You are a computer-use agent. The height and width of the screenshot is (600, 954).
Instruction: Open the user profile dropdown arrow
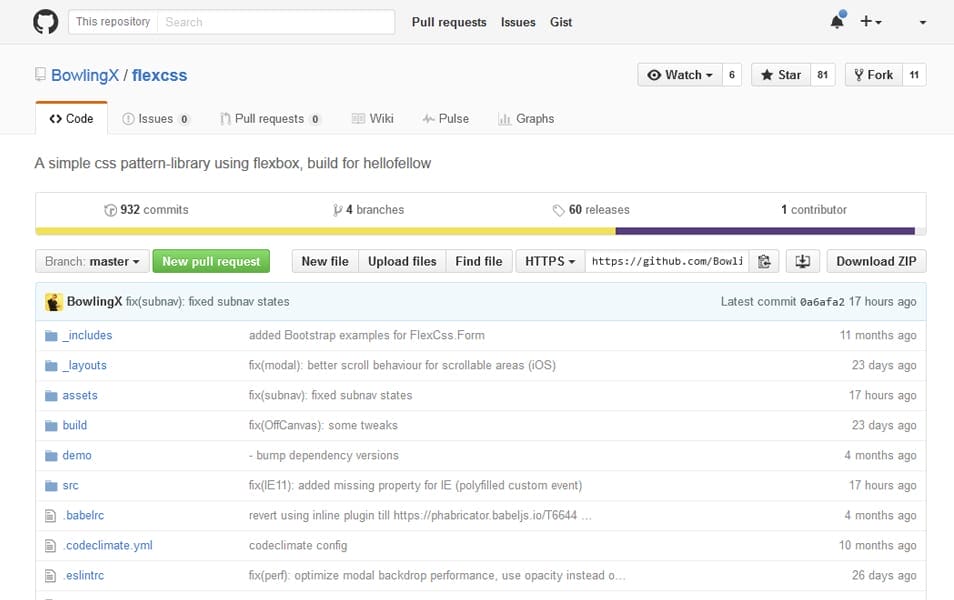tap(922, 23)
